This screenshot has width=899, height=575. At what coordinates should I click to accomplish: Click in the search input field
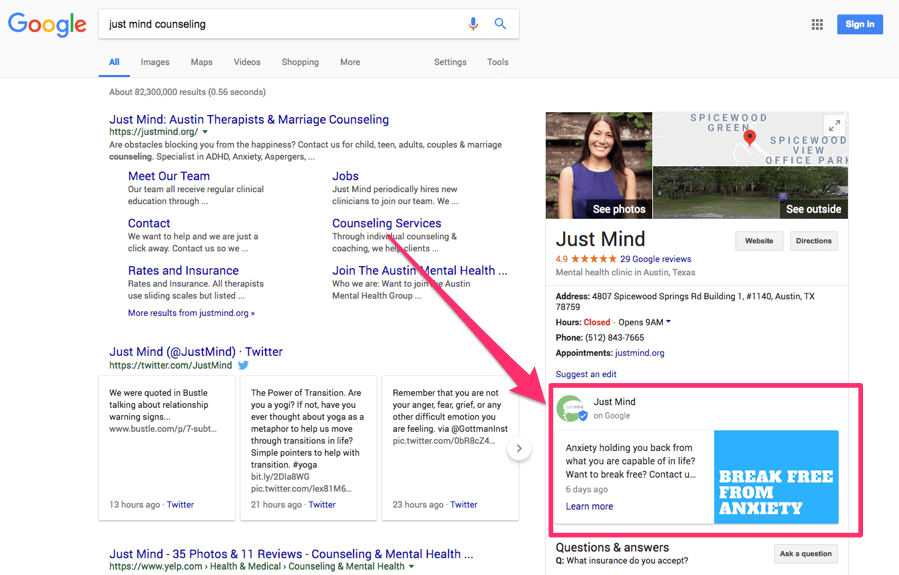[280, 24]
